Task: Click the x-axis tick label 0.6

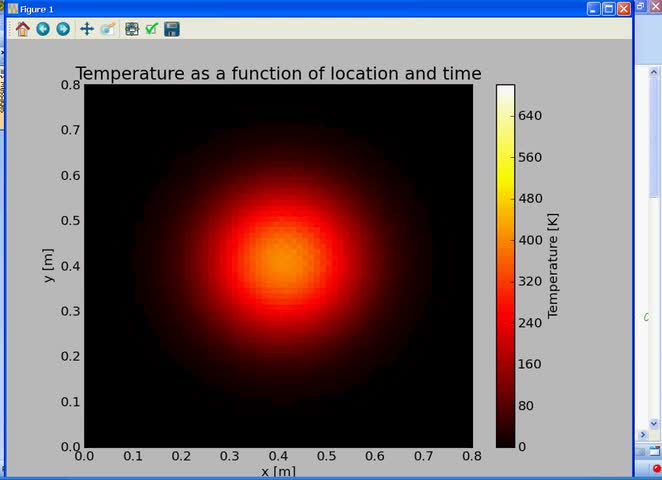Action: coord(375,456)
